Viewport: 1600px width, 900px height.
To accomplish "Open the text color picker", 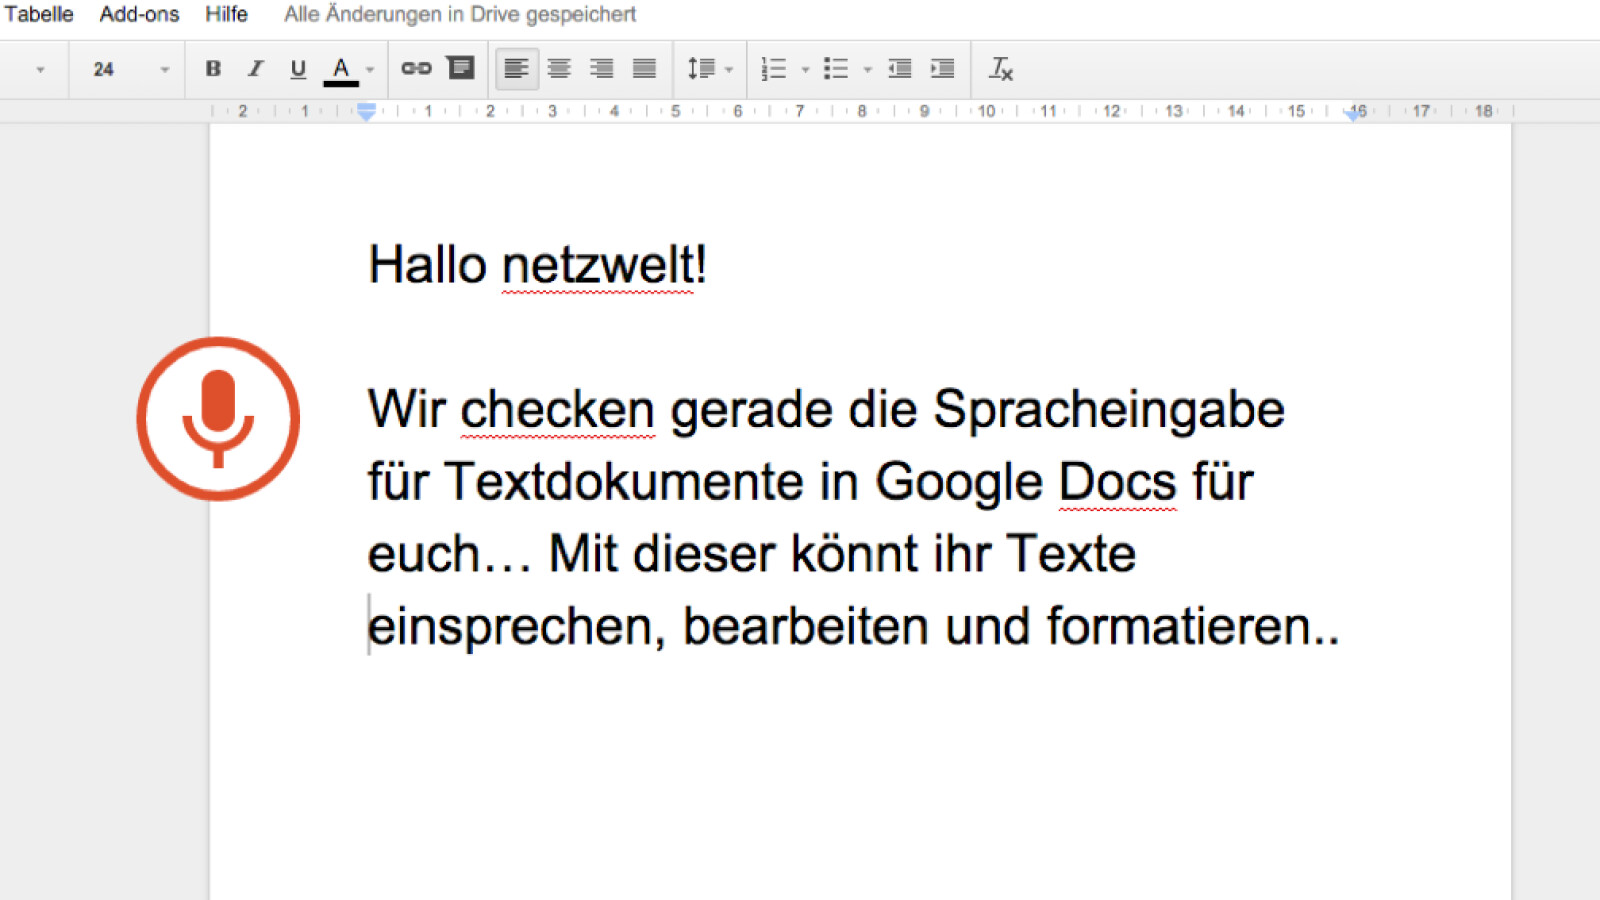I will click(x=341, y=70).
